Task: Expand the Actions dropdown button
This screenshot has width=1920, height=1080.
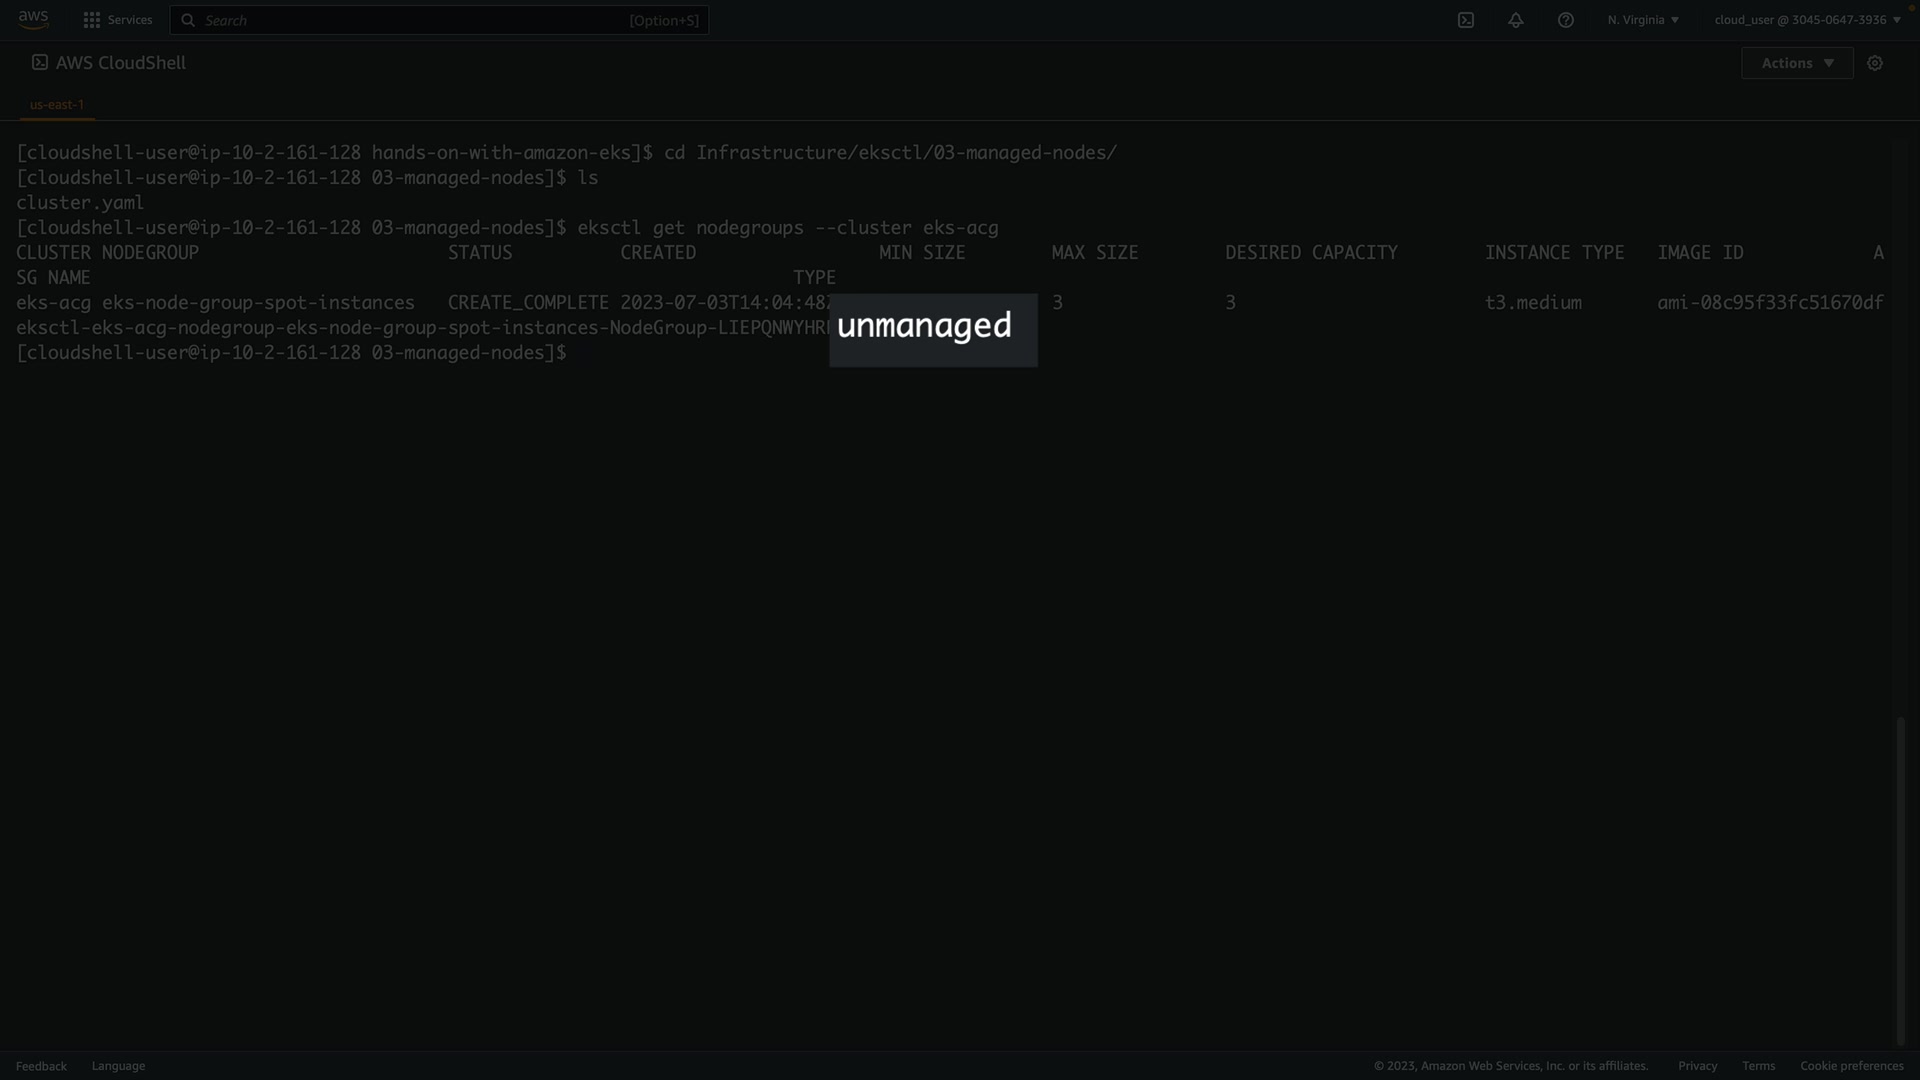Action: pos(1797,63)
